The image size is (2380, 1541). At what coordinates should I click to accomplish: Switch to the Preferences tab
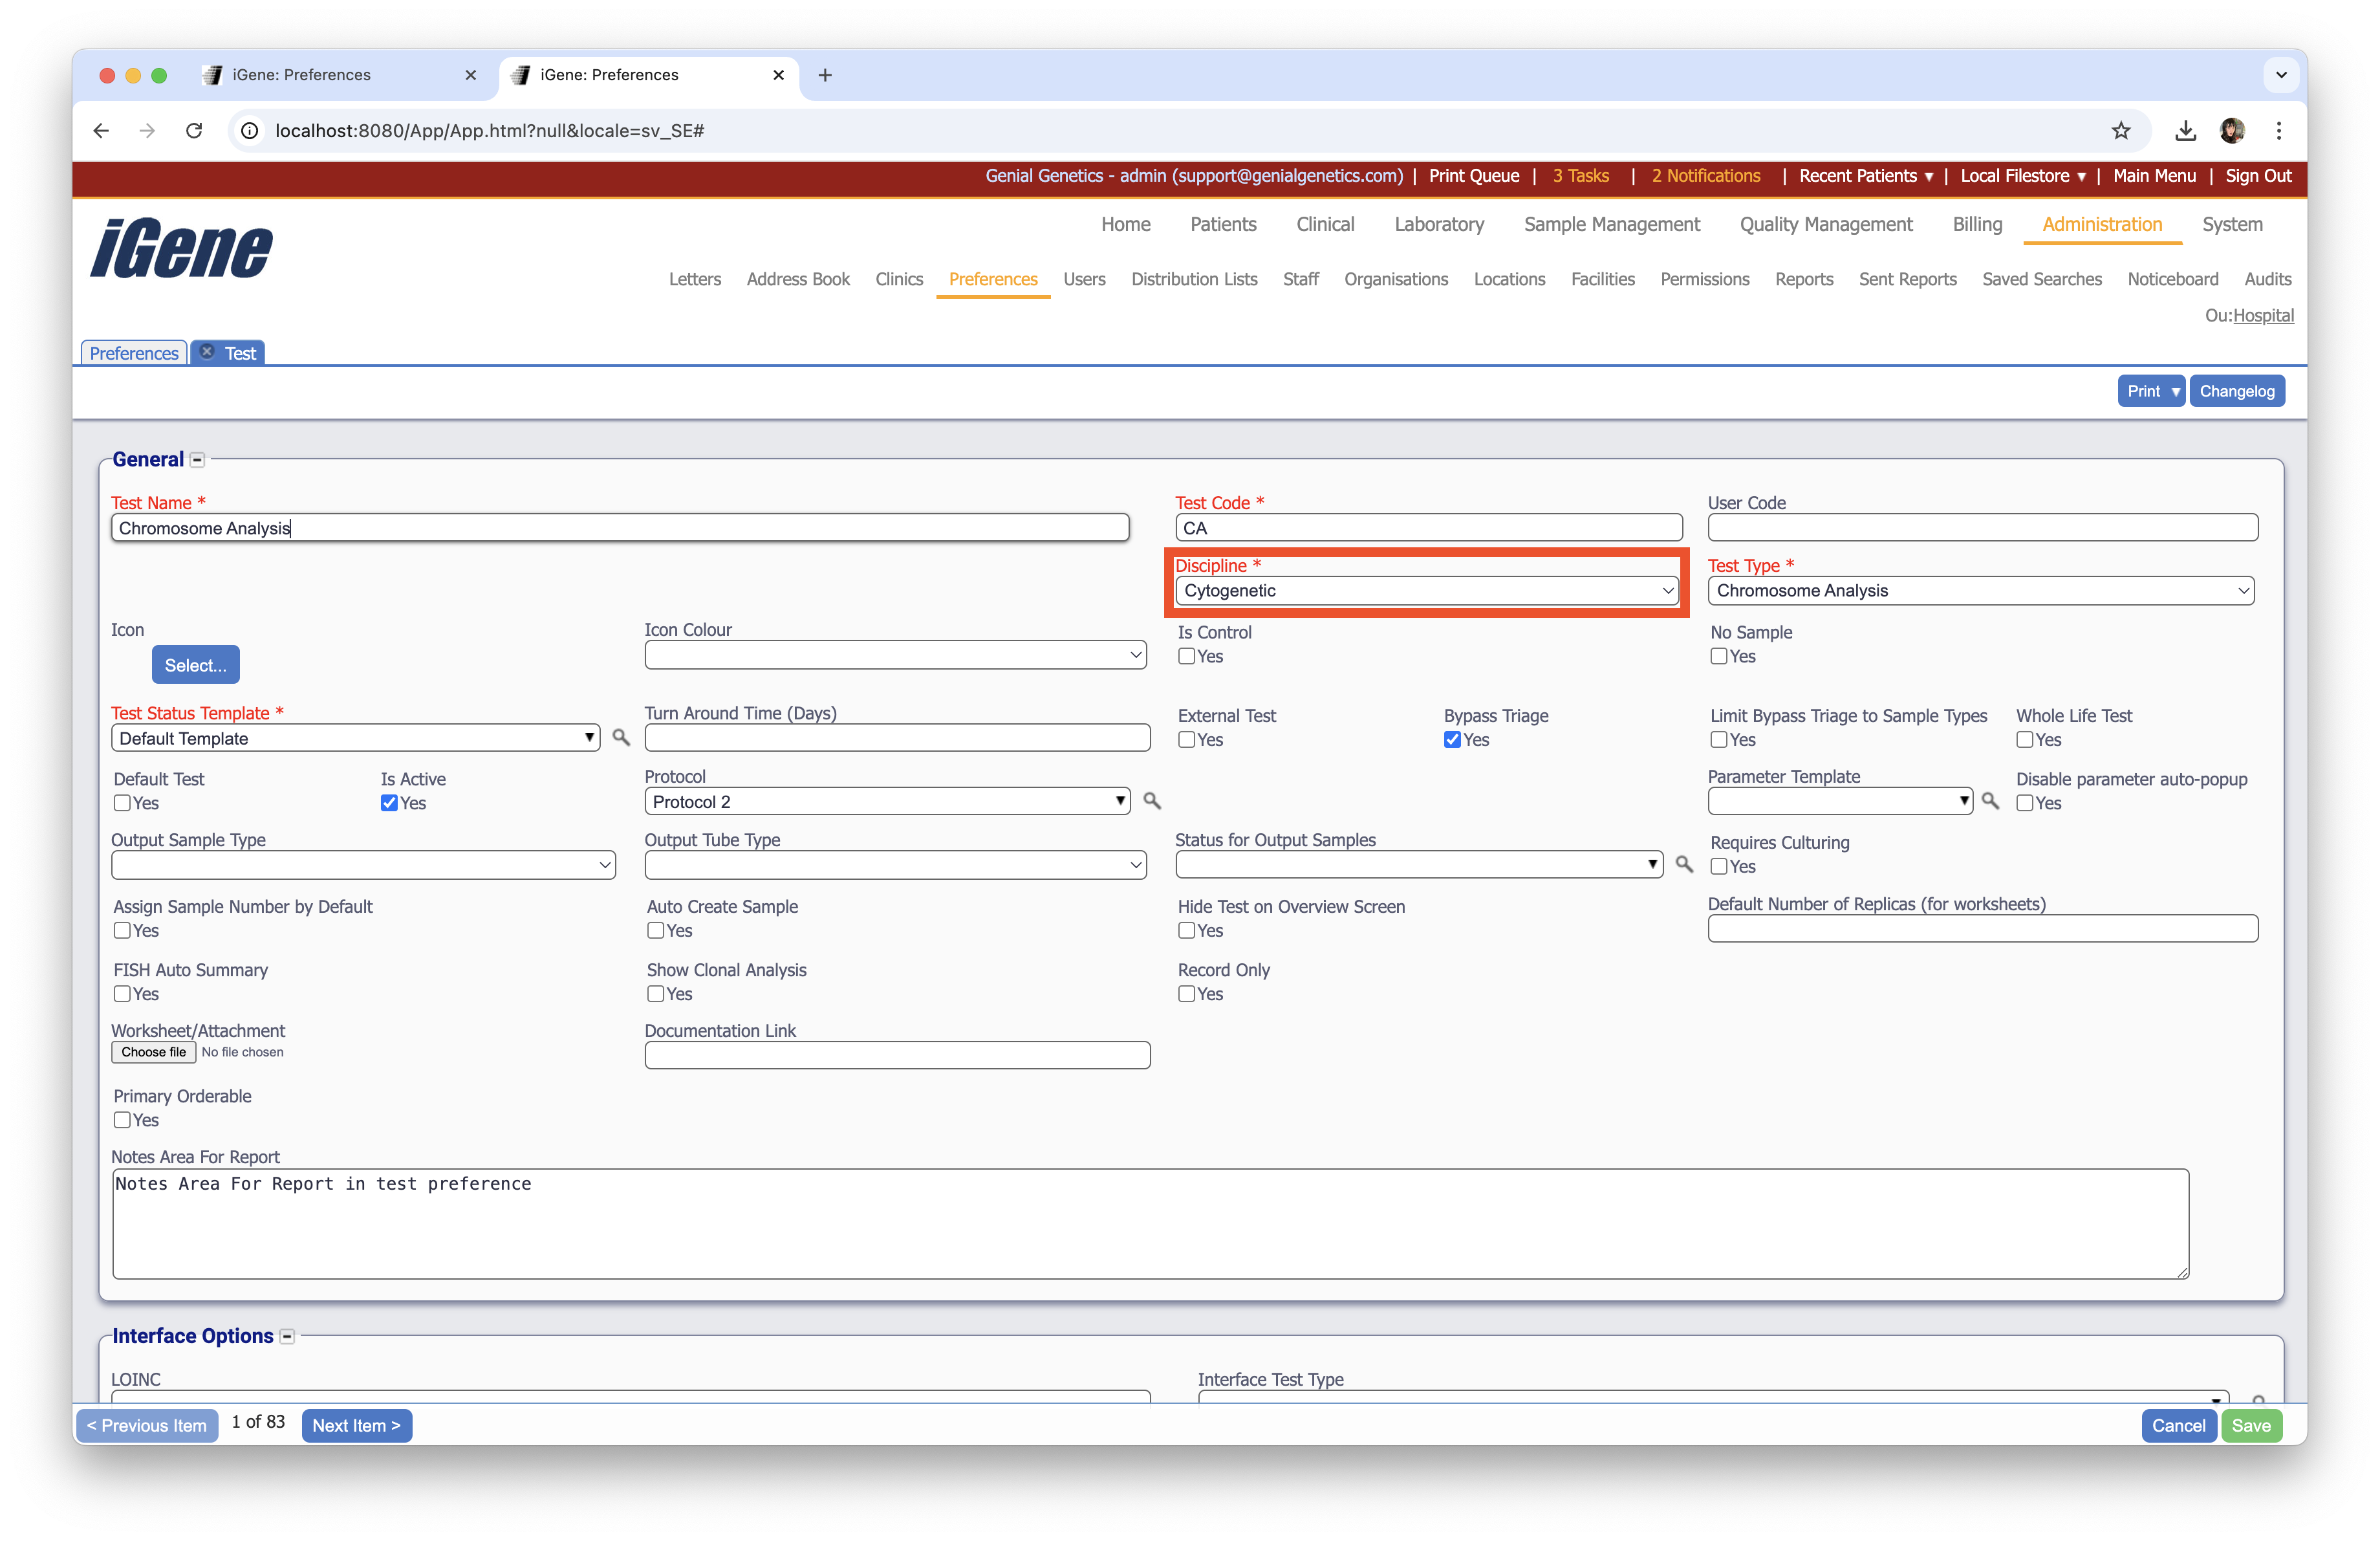point(134,353)
